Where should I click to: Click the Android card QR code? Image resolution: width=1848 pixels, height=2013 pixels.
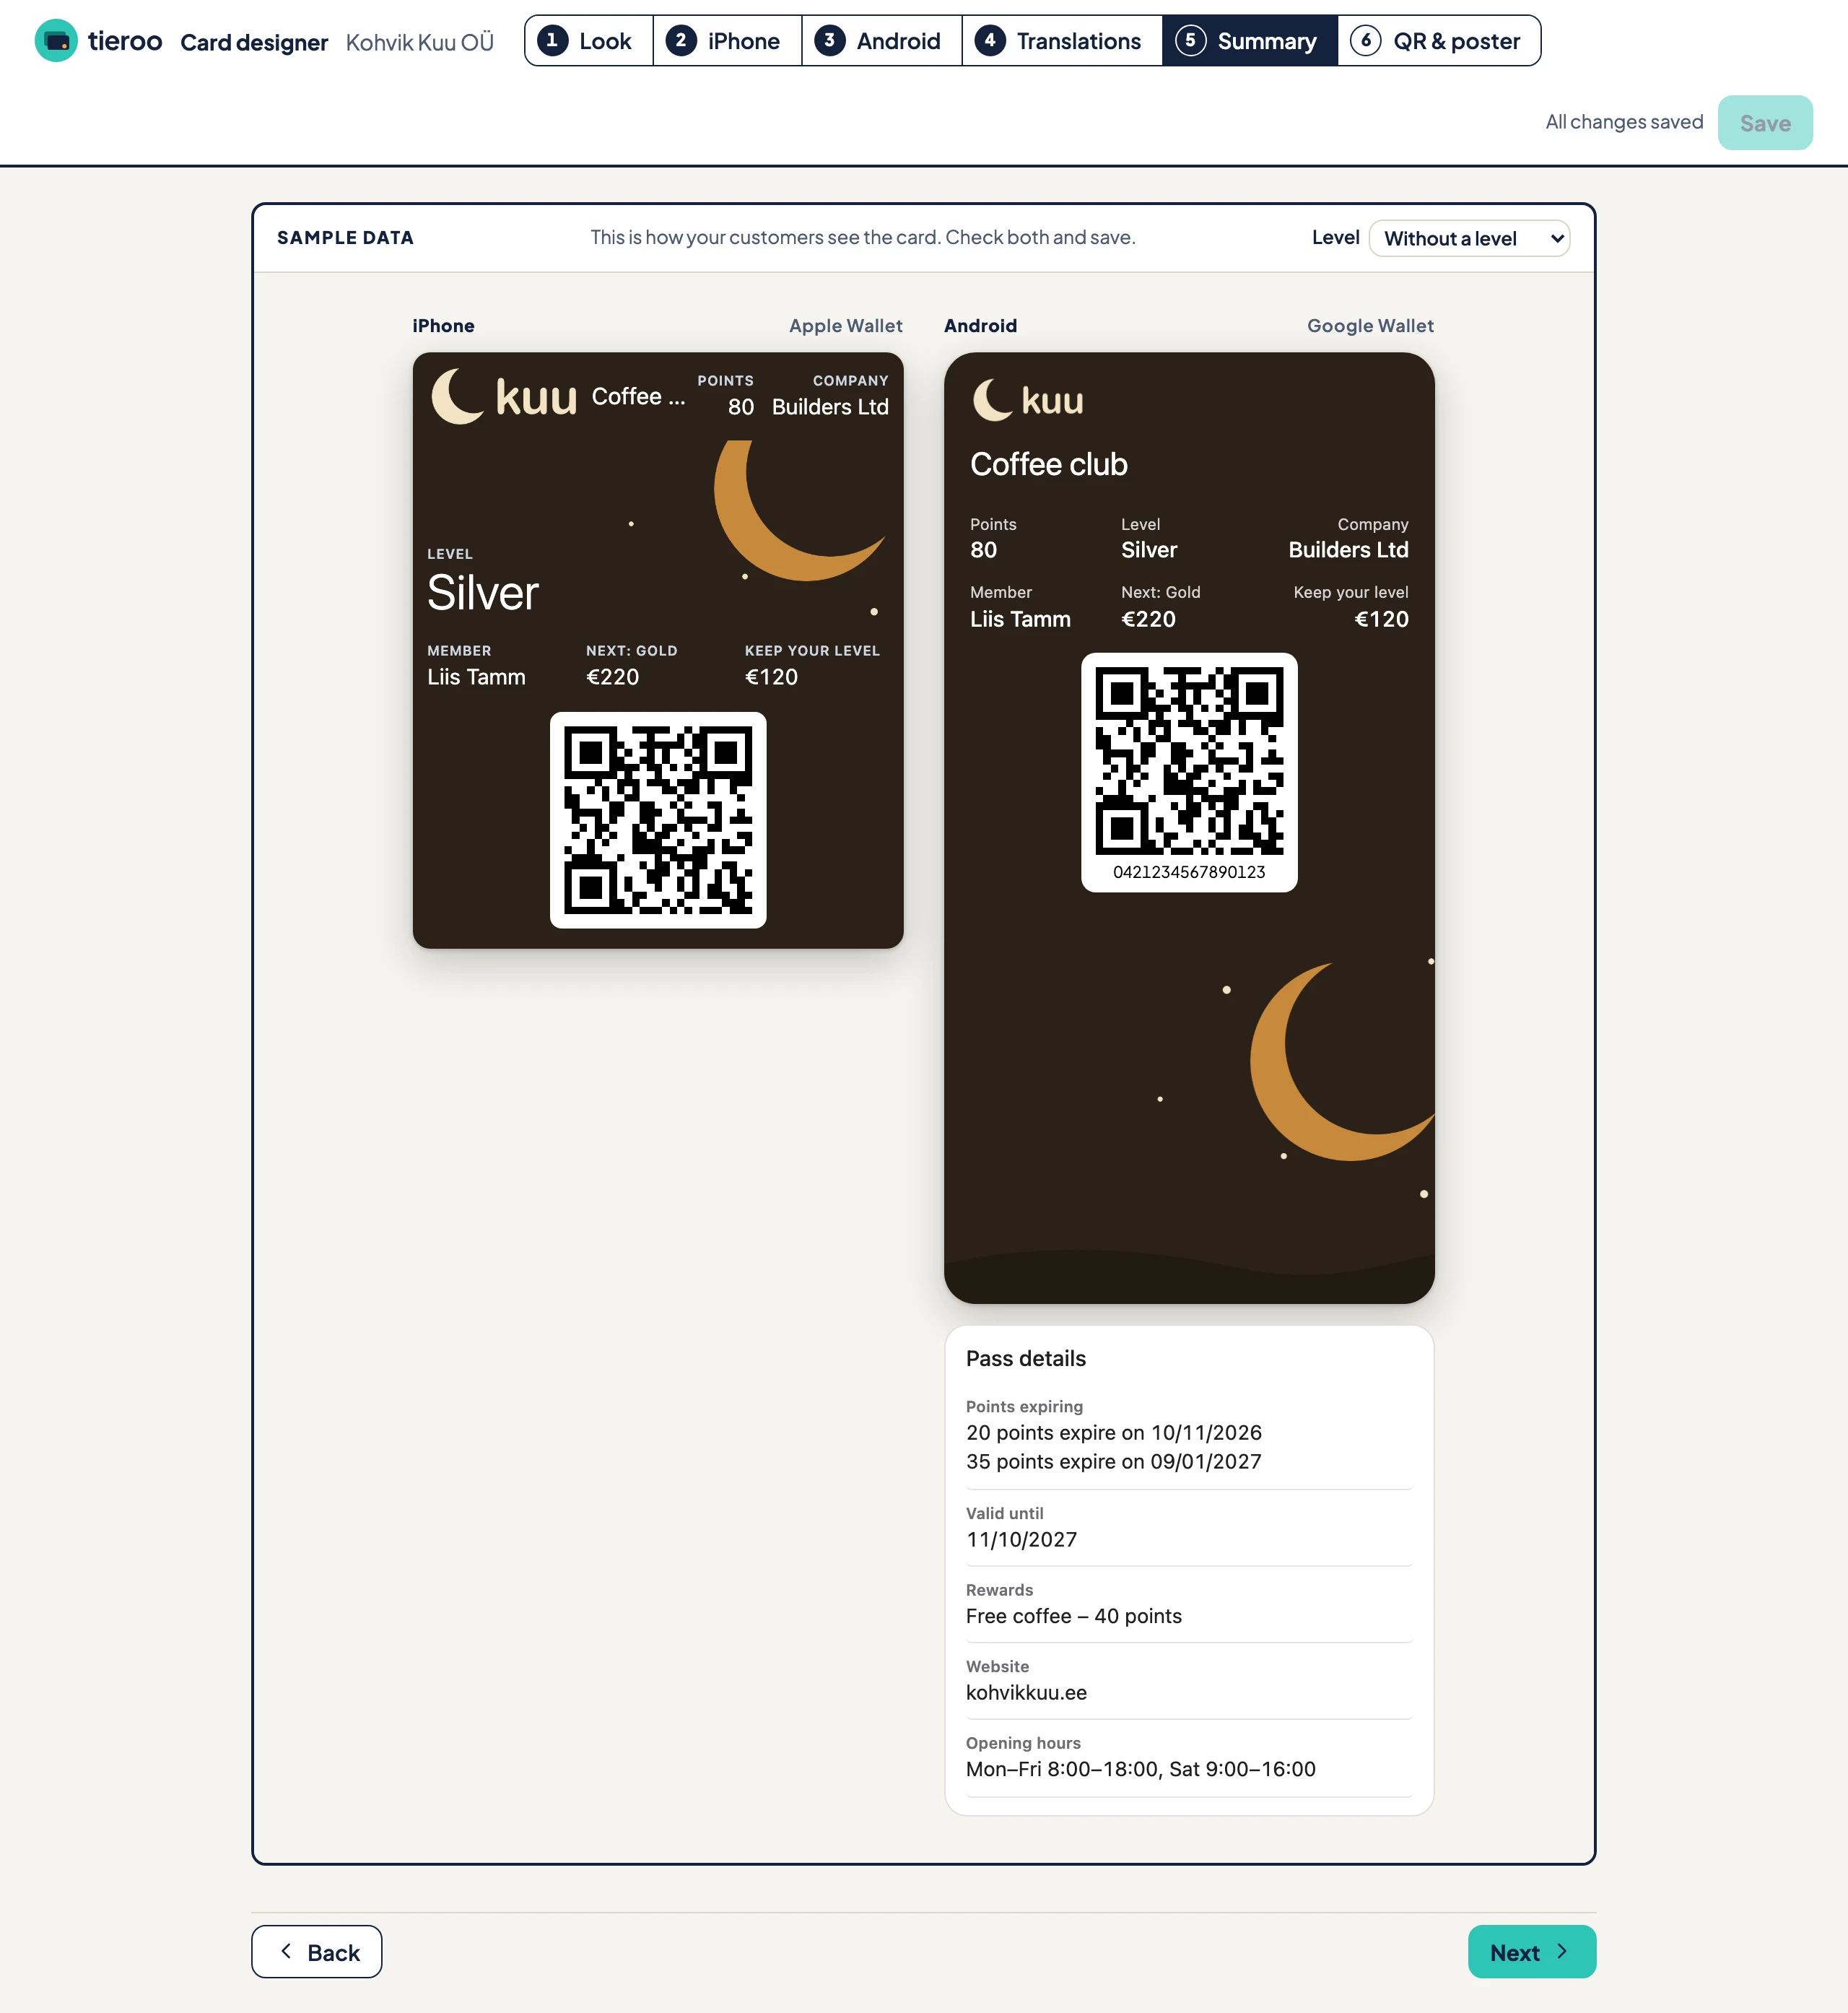pos(1189,761)
